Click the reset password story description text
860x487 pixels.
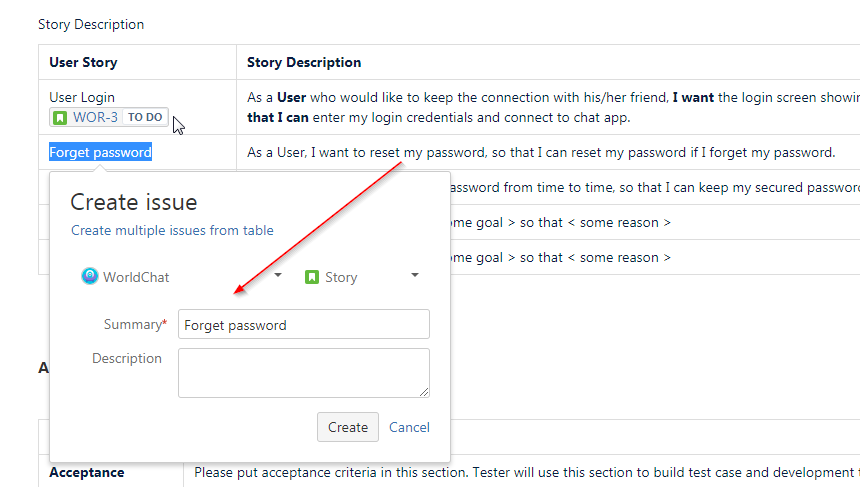click(540, 152)
